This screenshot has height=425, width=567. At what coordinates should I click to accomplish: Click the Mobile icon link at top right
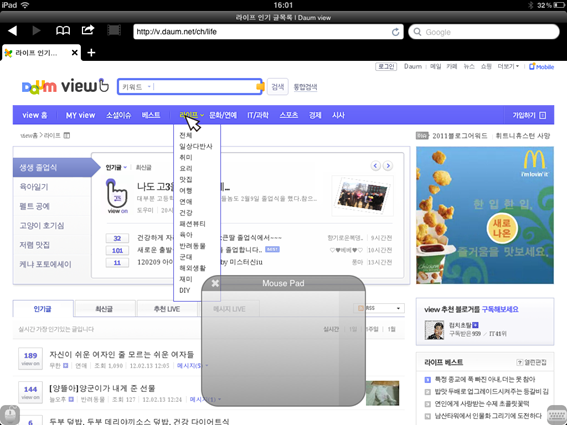(x=541, y=67)
